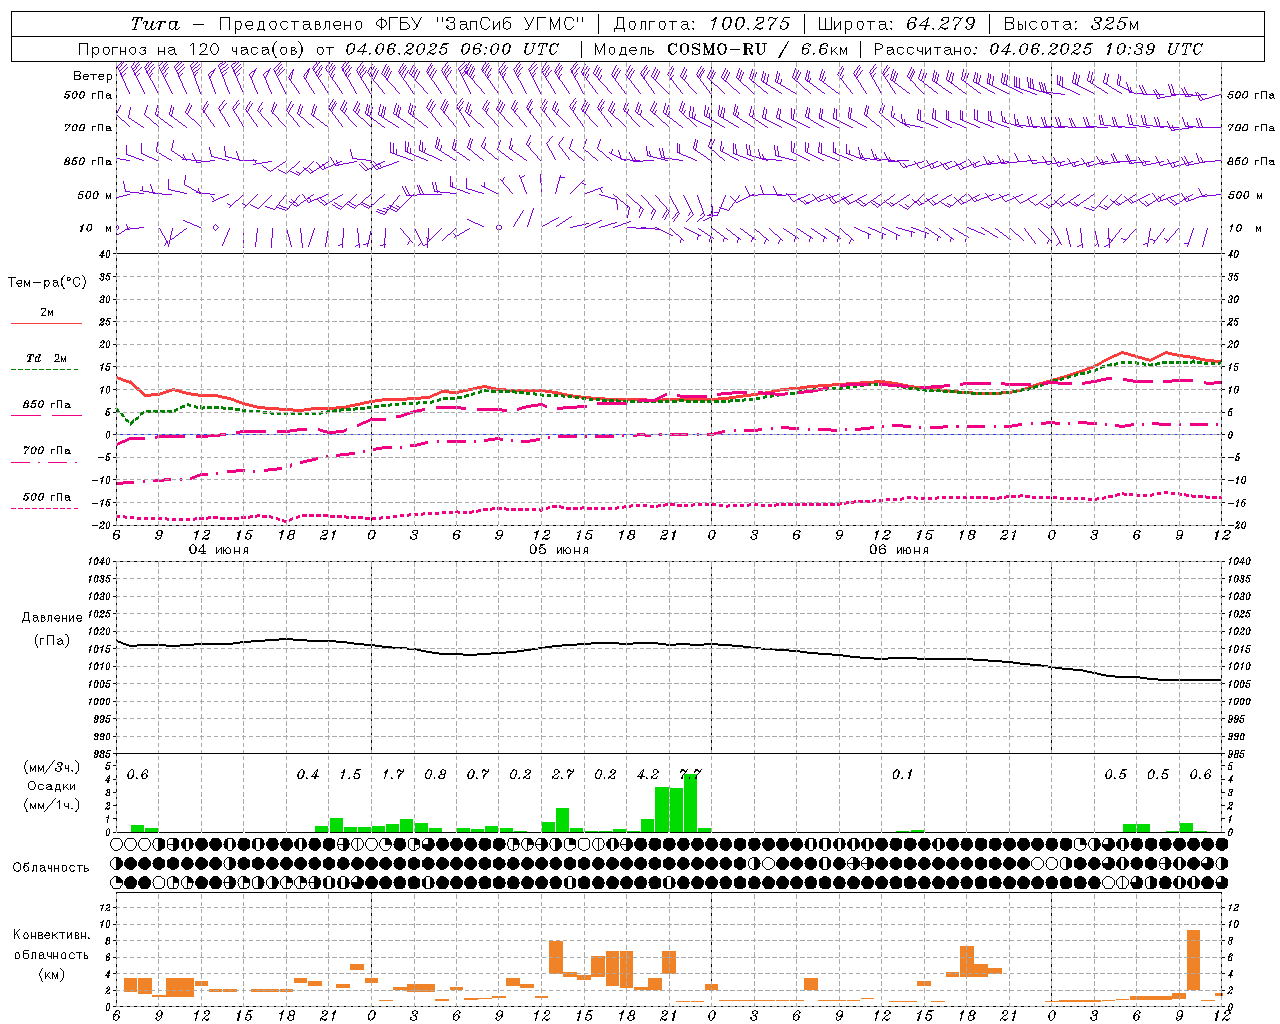The width and height of the screenshot is (1280, 1024).
Task: Click the "Давление" pressure panel label
Action: (52, 618)
